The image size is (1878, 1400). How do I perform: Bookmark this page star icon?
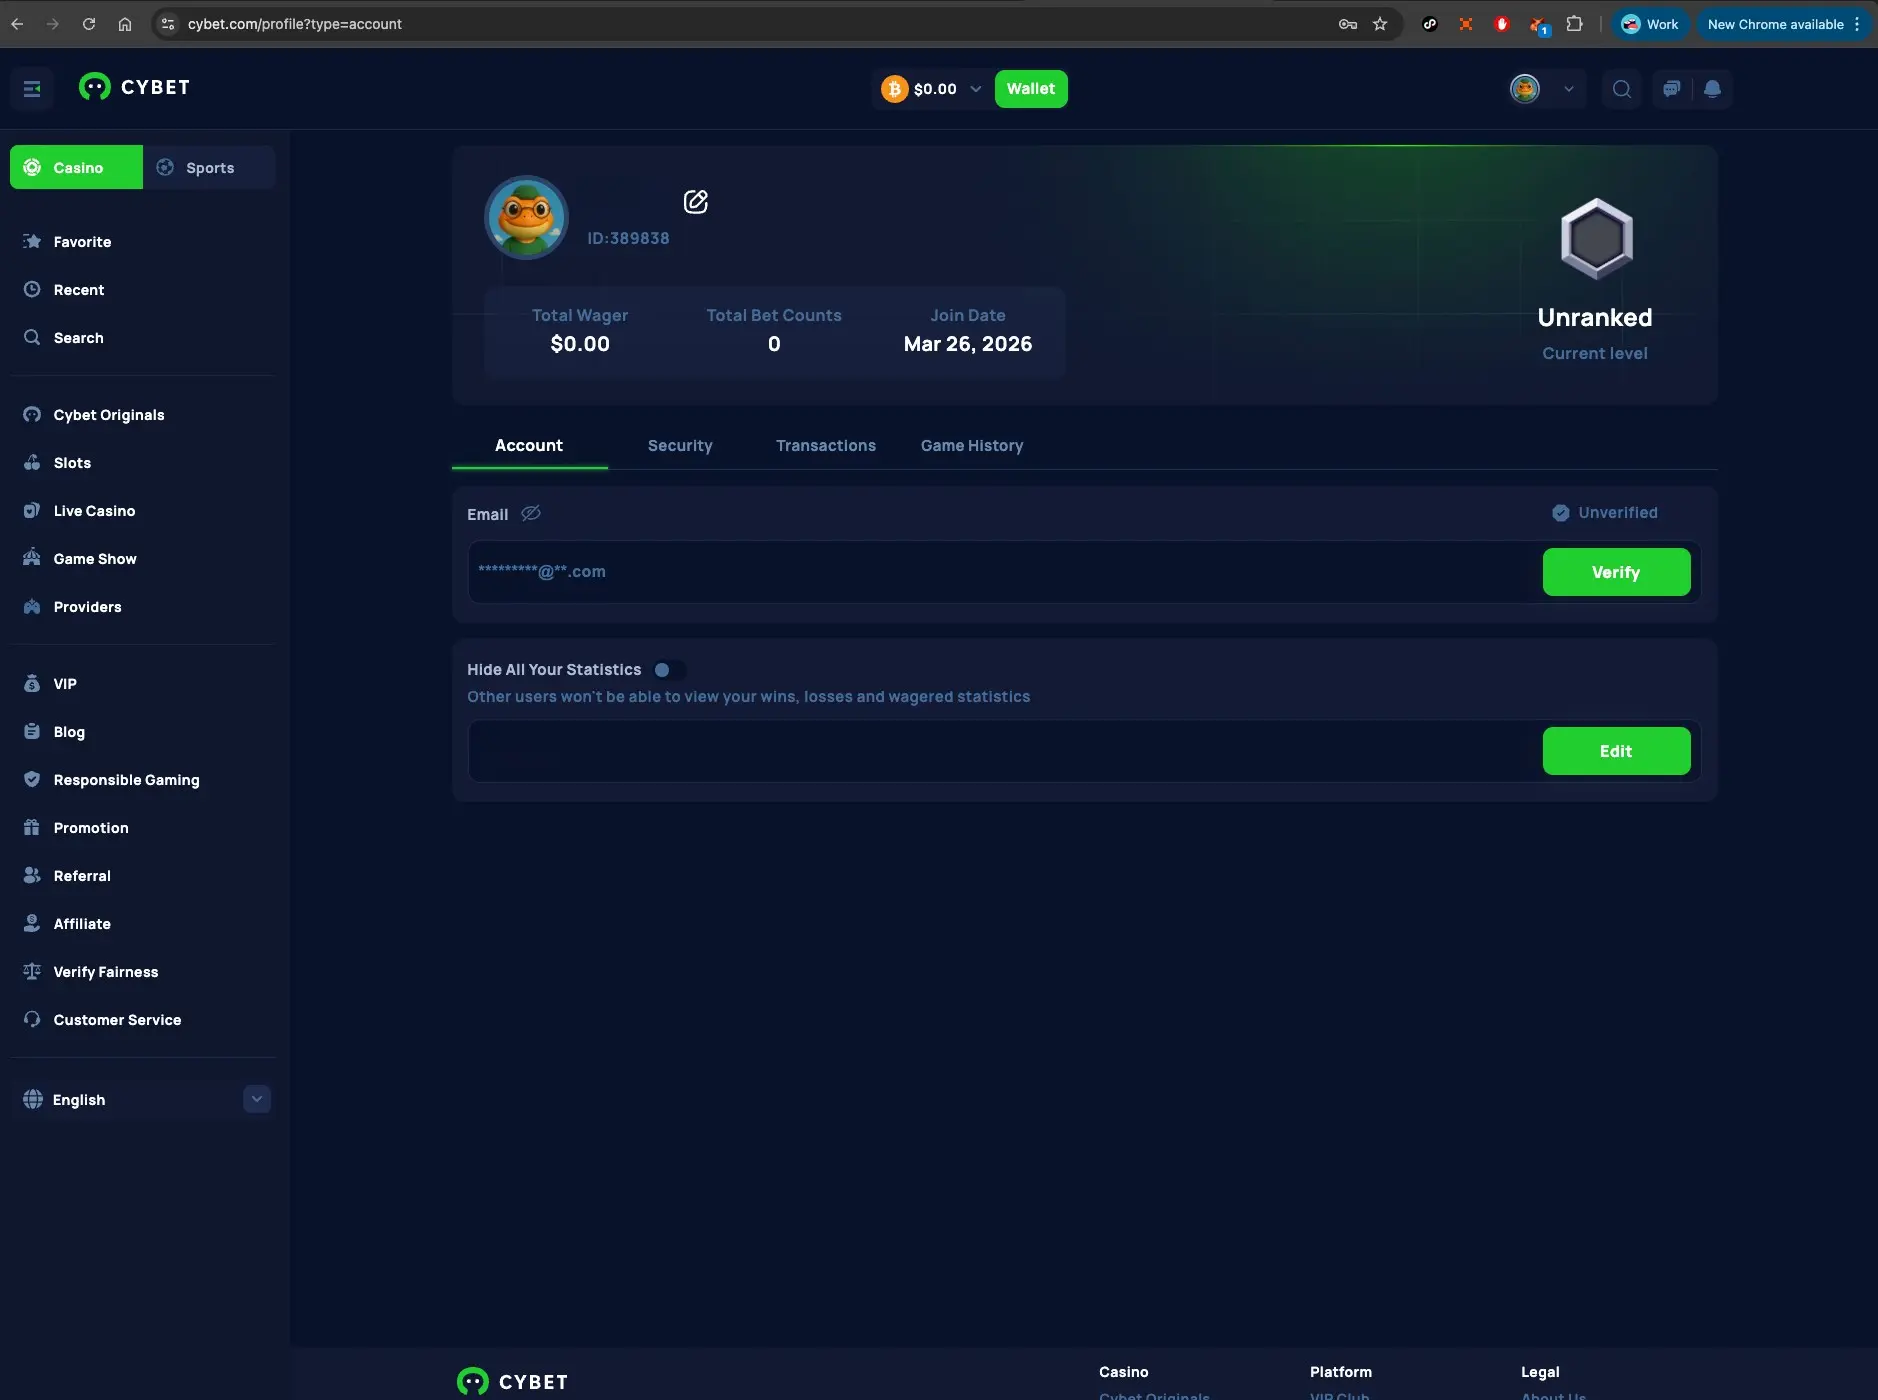coord(1380,24)
